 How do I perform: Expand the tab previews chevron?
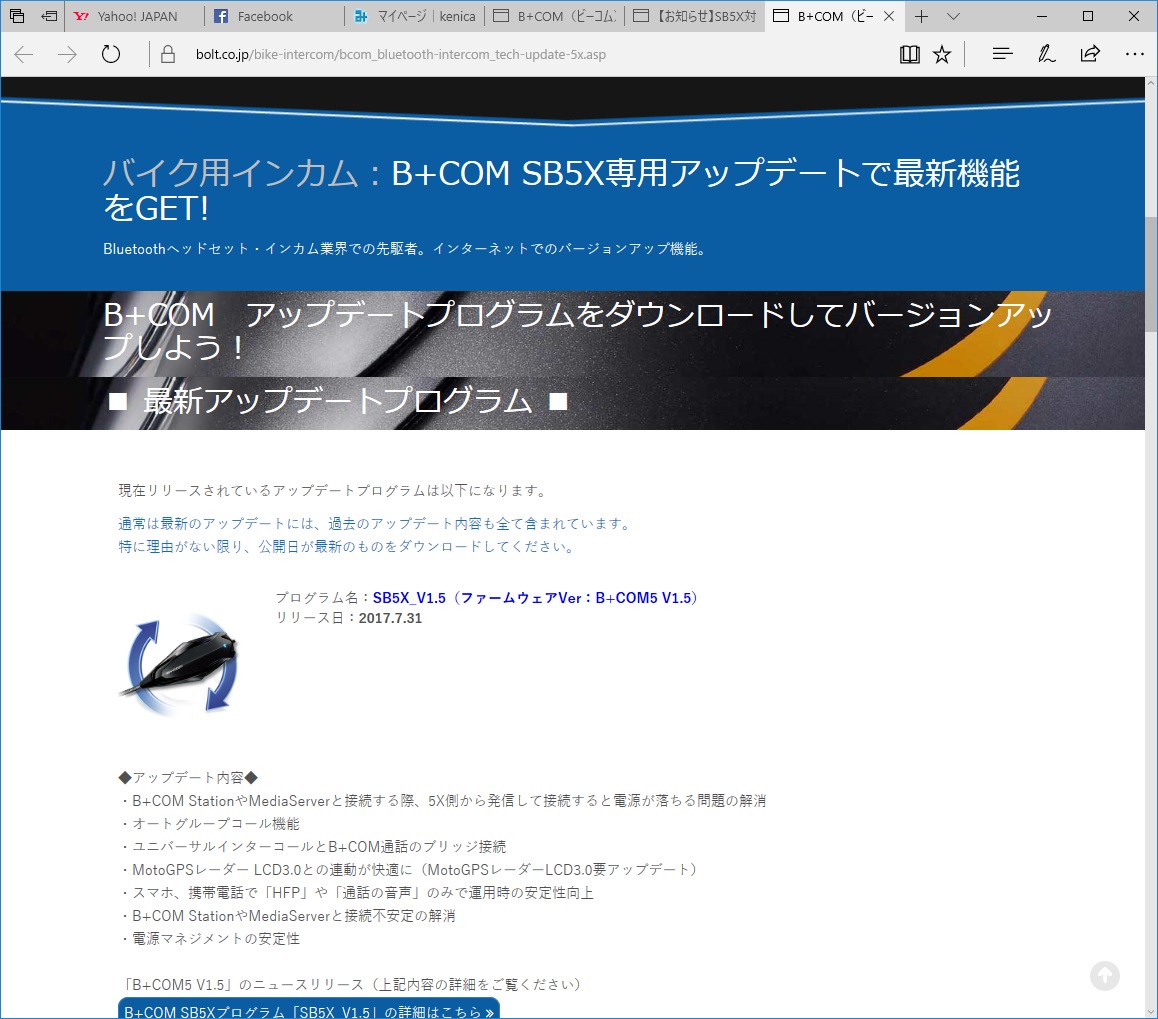coord(953,16)
